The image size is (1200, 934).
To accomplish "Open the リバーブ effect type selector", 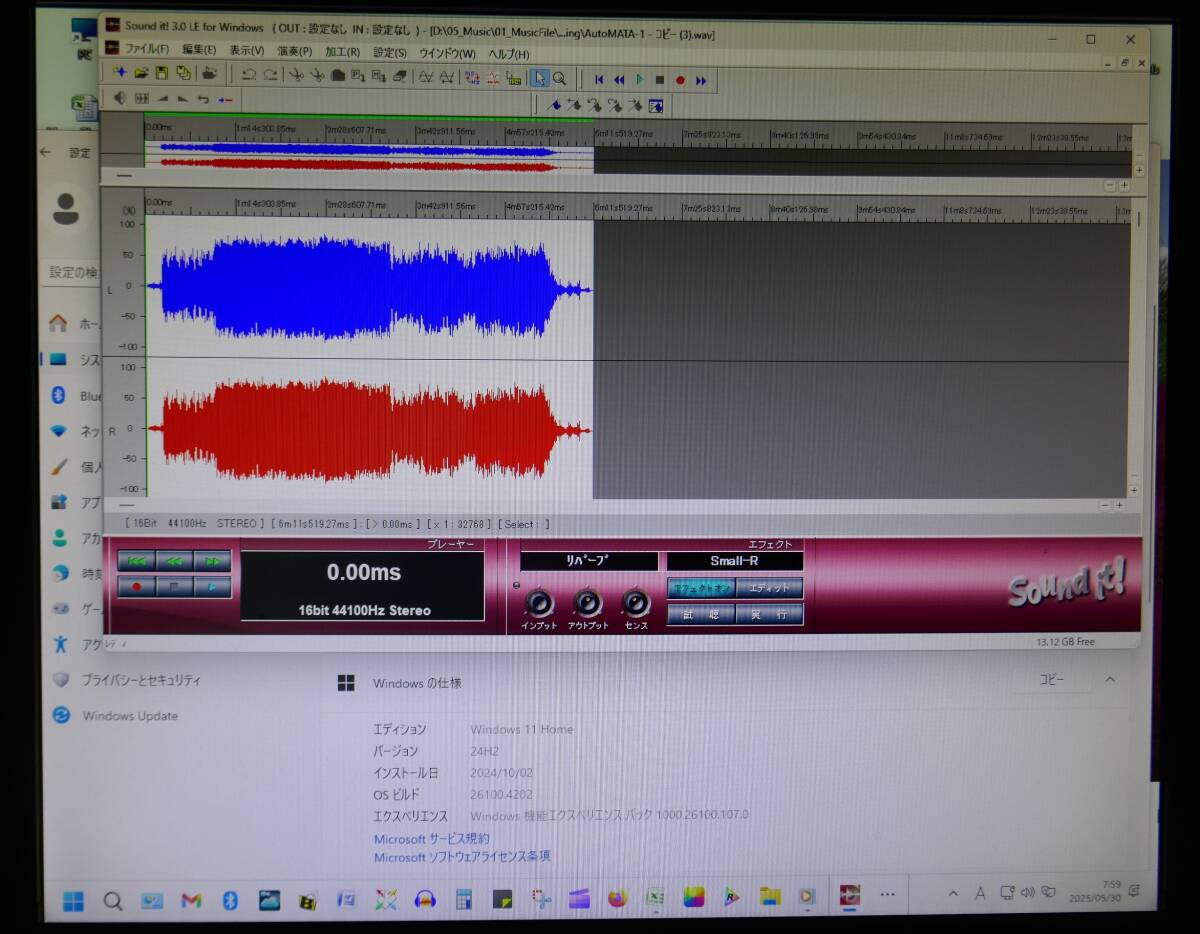I will pyautogui.click(x=589, y=561).
